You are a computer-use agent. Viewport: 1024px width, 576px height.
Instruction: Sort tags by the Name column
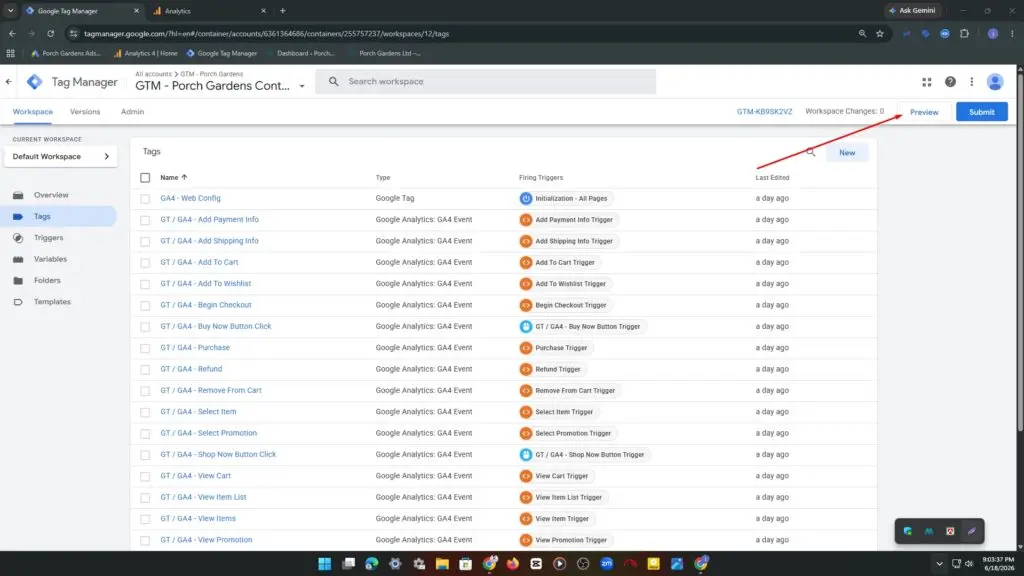click(x=174, y=178)
